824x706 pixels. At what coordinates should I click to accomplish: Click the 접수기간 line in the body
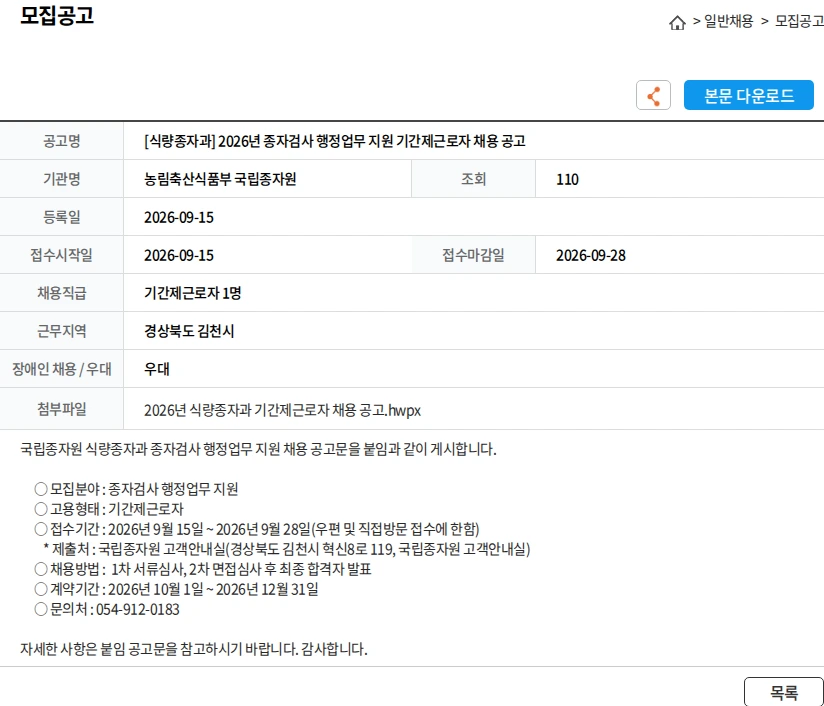[257, 529]
